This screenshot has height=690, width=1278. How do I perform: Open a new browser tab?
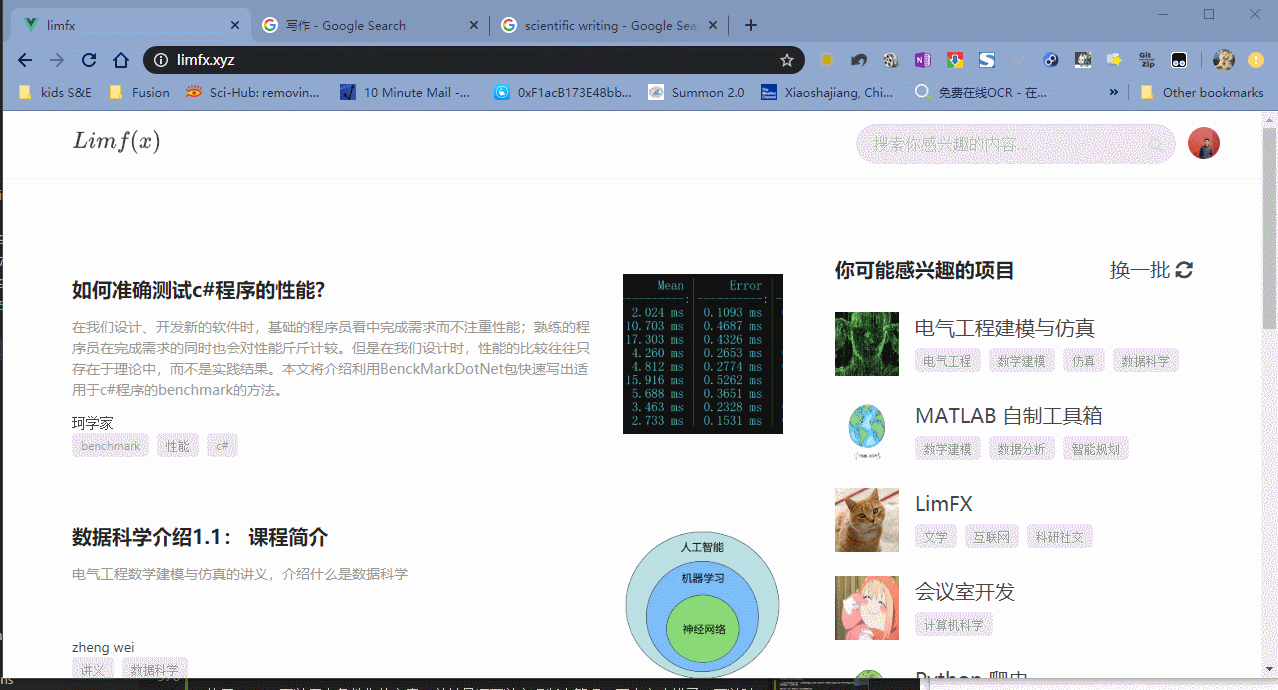point(751,25)
